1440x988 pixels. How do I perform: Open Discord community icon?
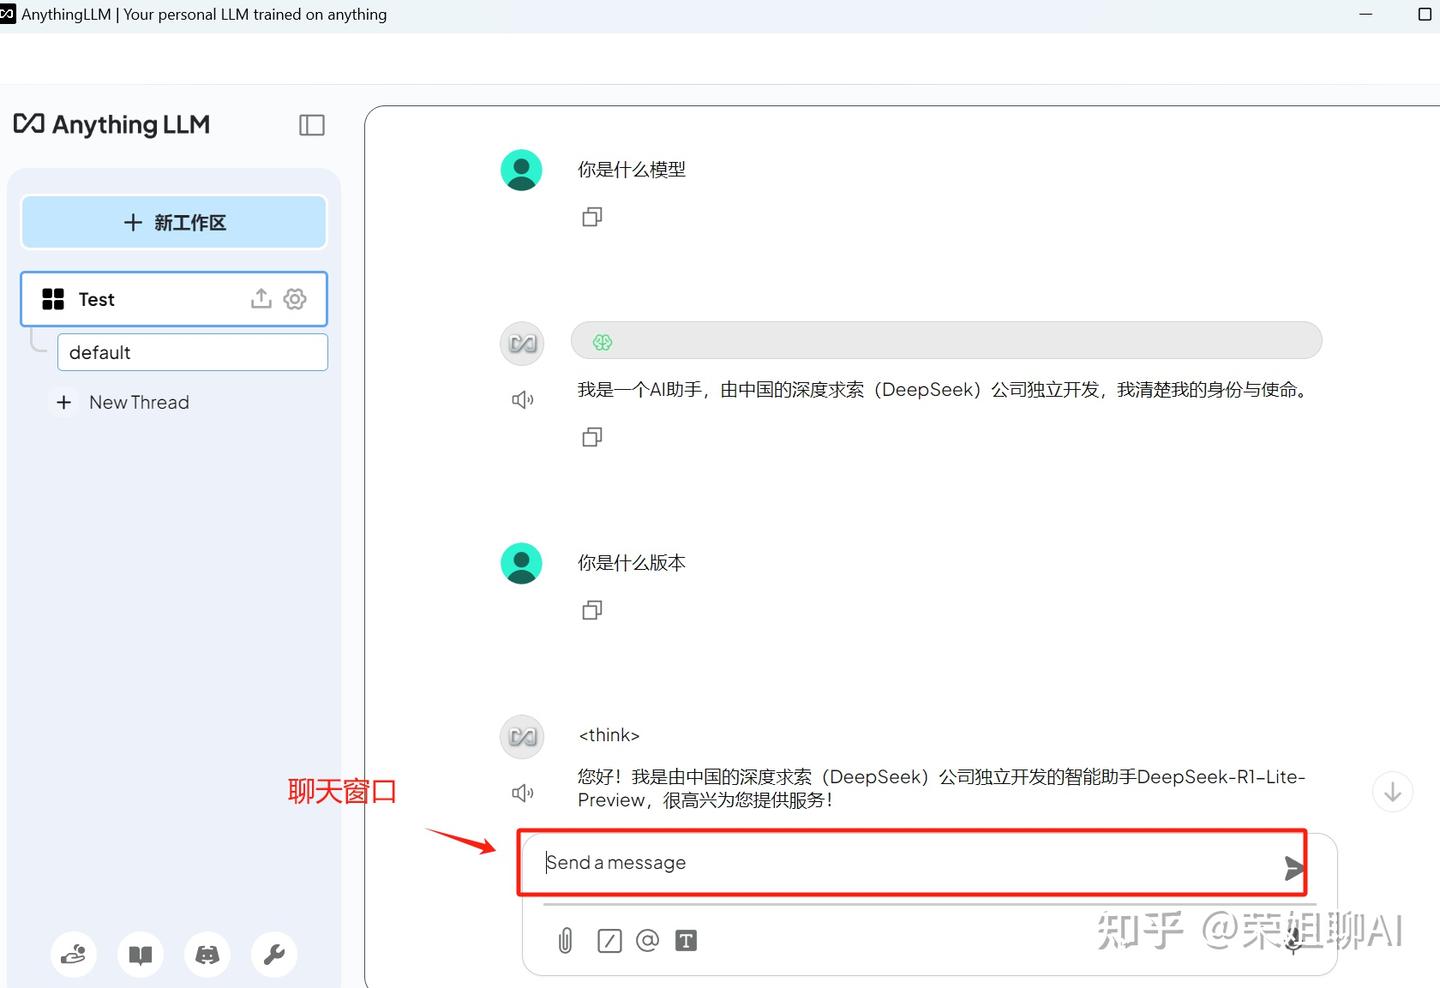(207, 955)
